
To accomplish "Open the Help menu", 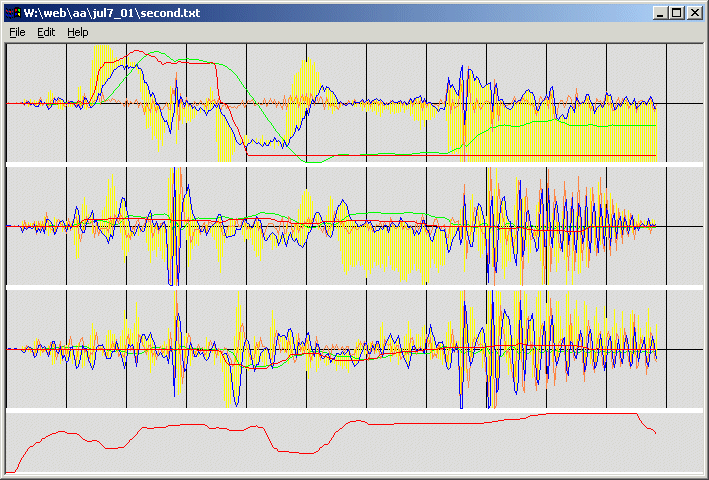I will pos(78,32).
